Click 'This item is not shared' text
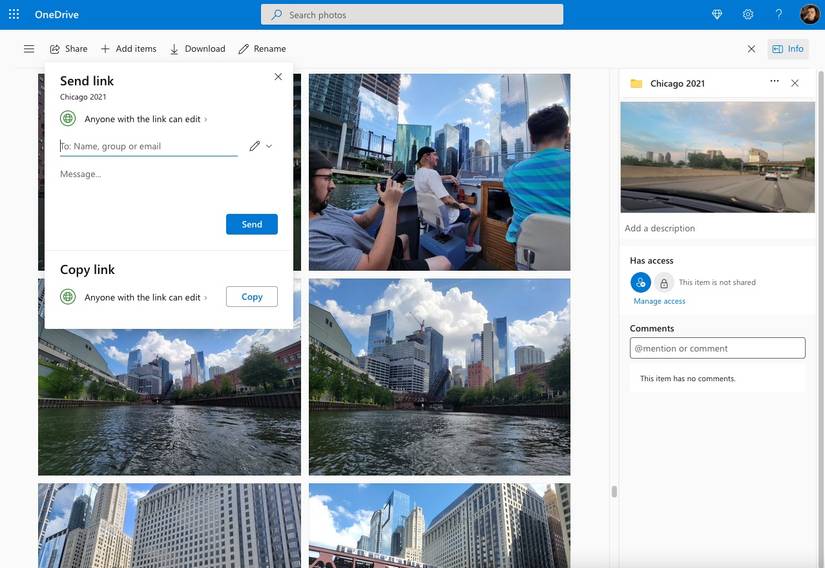Viewport: 825px width, 568px height. pyautogui.click(x=717, y=282)
